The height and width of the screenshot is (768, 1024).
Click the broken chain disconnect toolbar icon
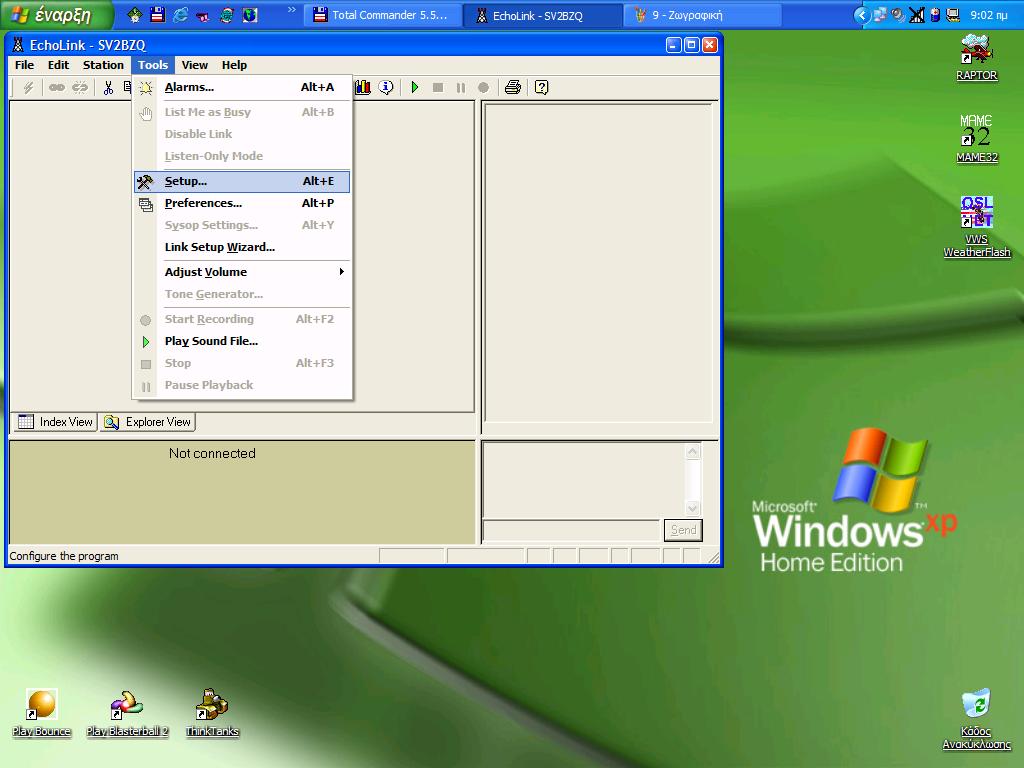[80, 88]
